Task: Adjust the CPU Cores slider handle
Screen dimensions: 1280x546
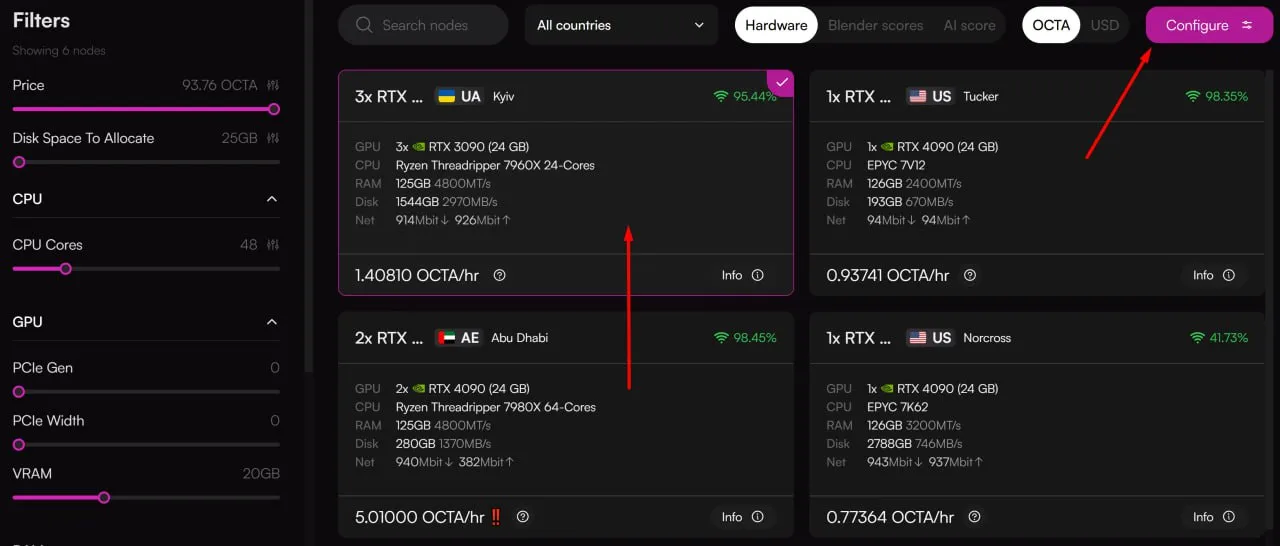Action: (66, 268)
